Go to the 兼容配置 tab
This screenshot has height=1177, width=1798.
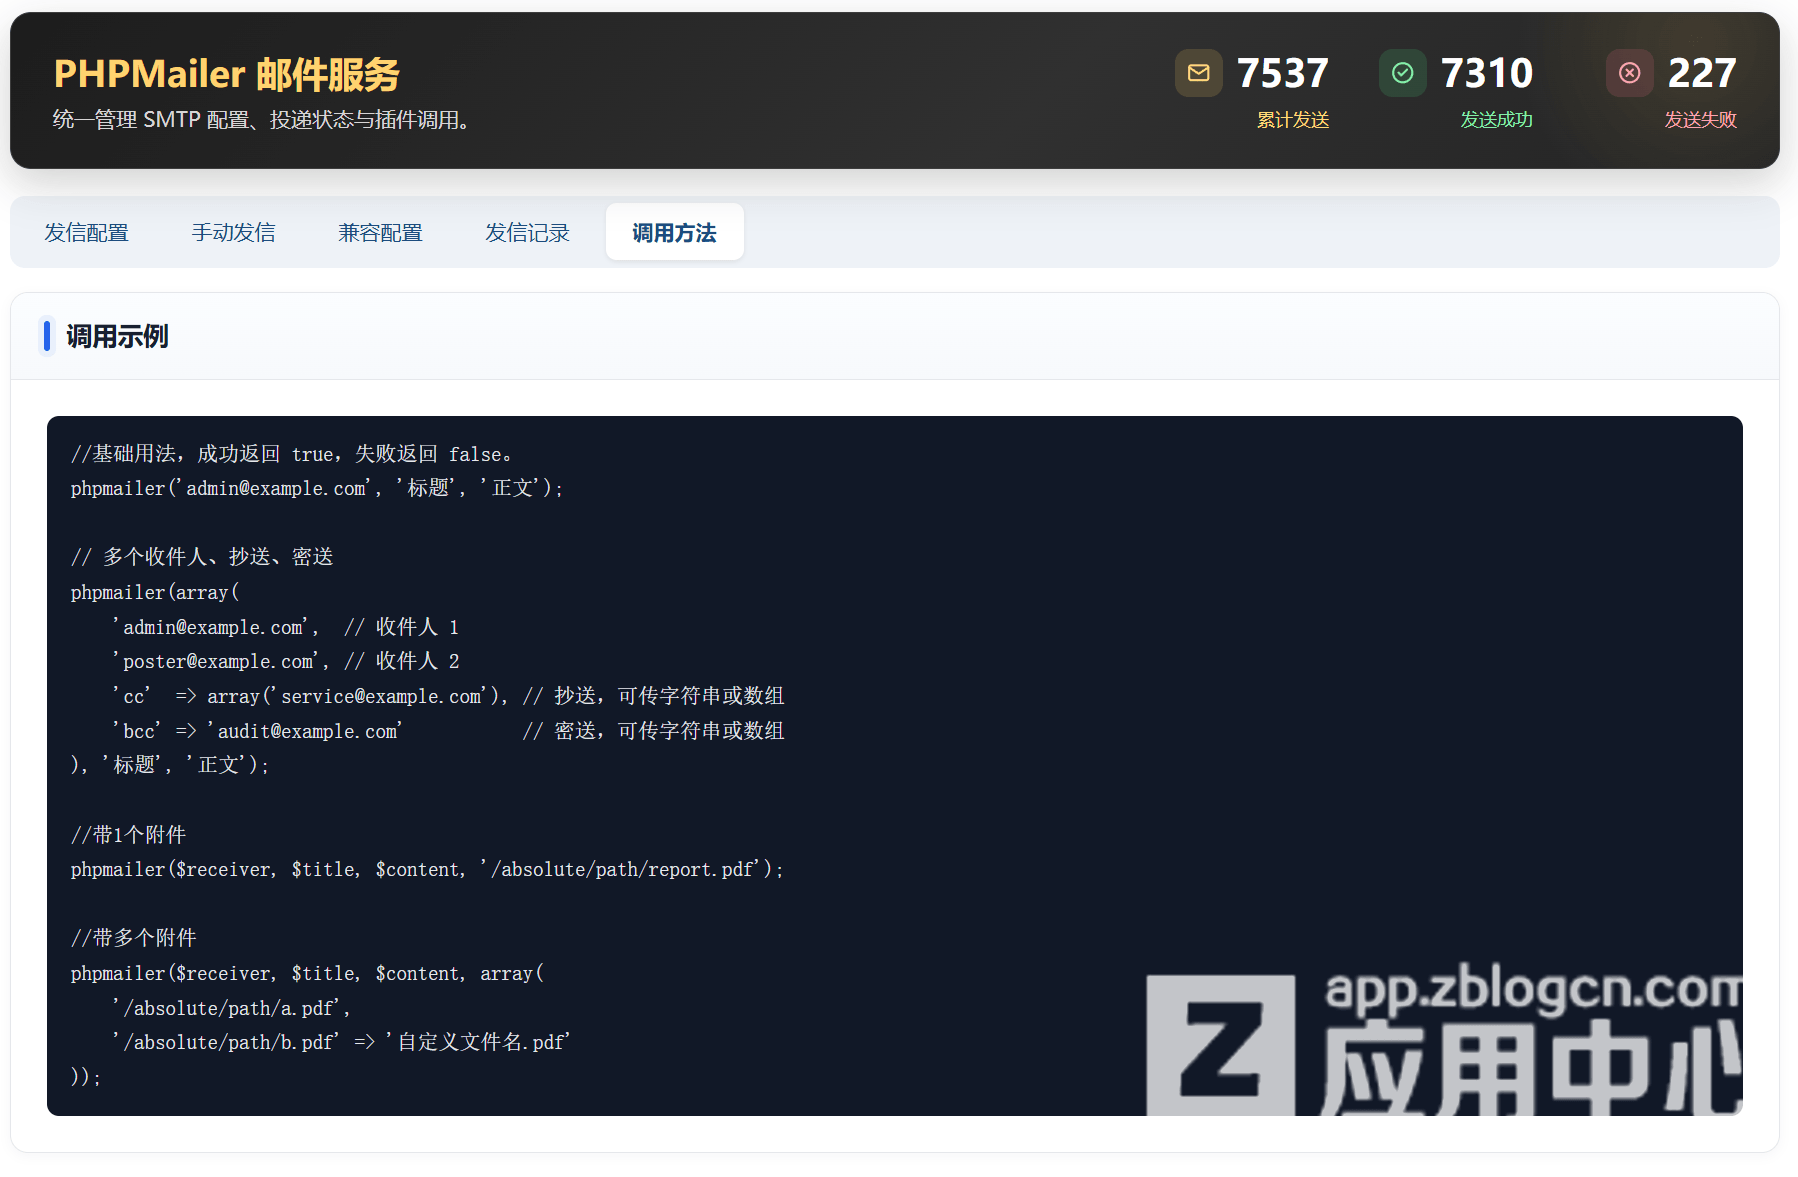click(x=380, y=232)
